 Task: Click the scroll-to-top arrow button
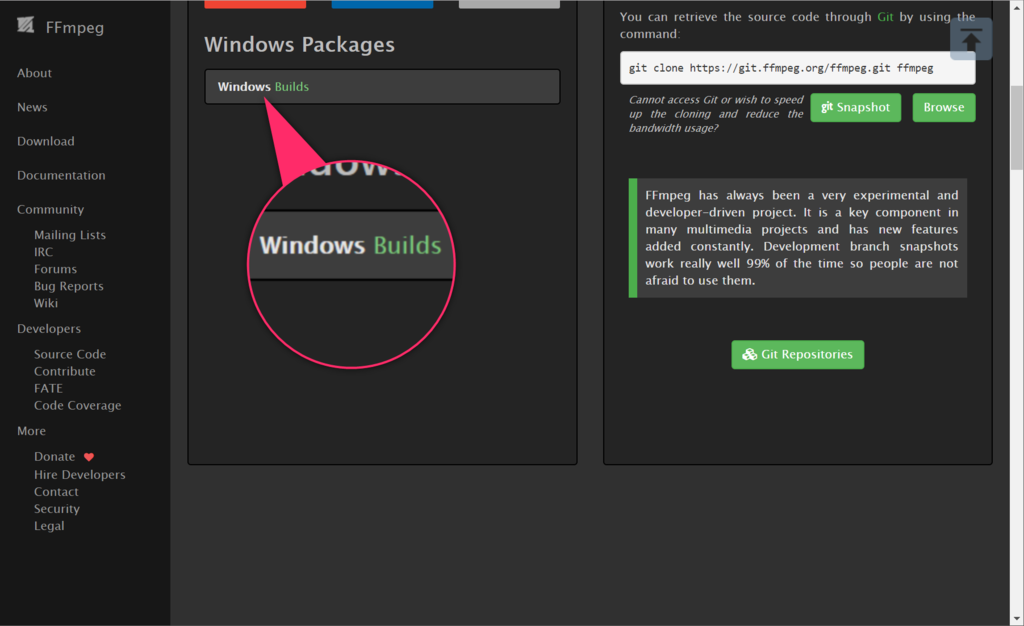(970, 39)
